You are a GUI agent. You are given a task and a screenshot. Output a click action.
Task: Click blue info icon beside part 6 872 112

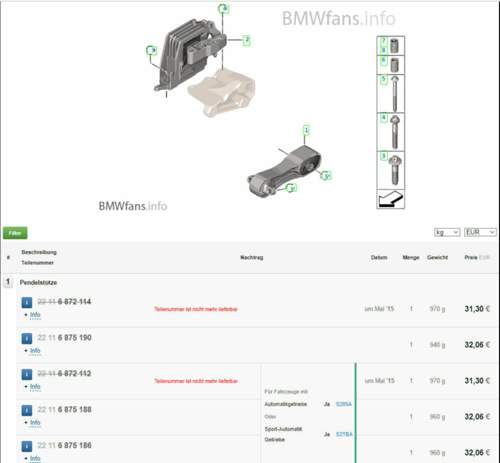click(x=27, y=374)
